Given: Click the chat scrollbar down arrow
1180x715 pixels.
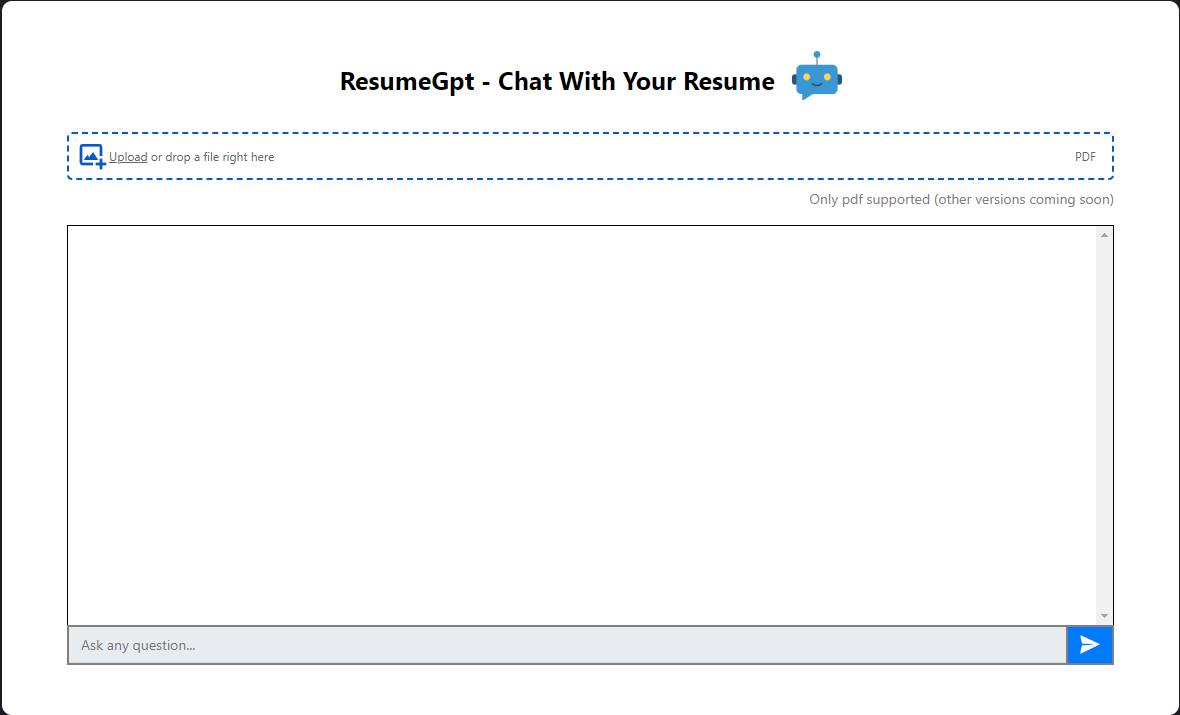Looking at the screenshot, I should click(1104, 615).
